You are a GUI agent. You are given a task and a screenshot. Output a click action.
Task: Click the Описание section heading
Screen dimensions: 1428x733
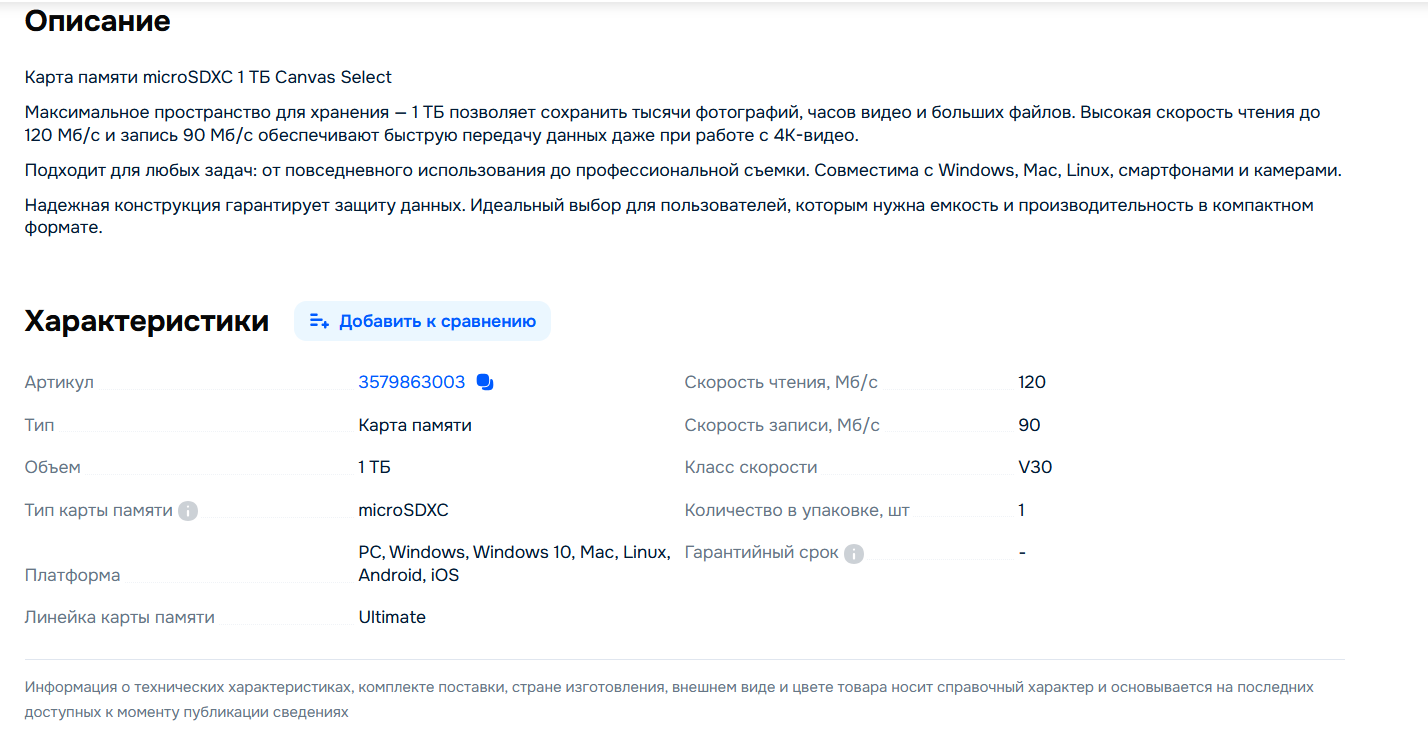pyautogui.click(x=97, y=21)
